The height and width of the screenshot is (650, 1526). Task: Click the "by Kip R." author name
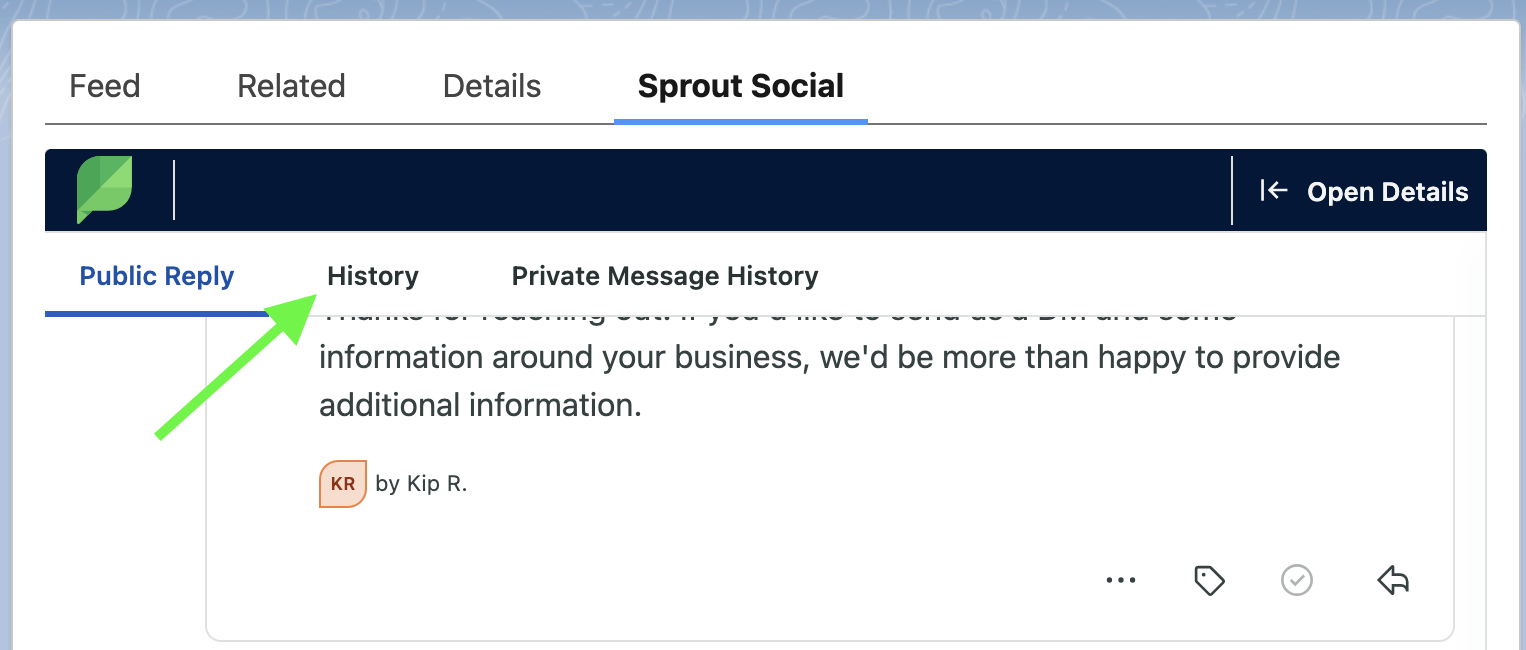(421, 484)
